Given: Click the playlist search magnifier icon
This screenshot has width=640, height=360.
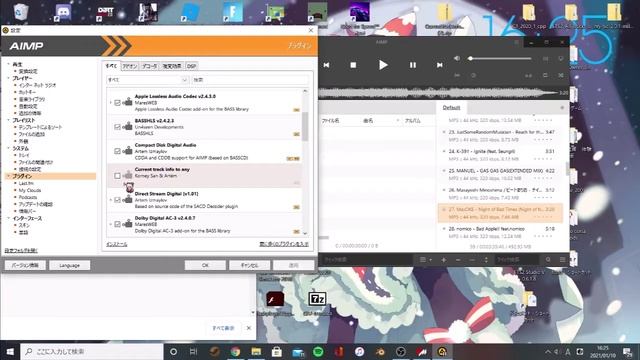Looking at the screenshot, I should [x=548, y=260].
